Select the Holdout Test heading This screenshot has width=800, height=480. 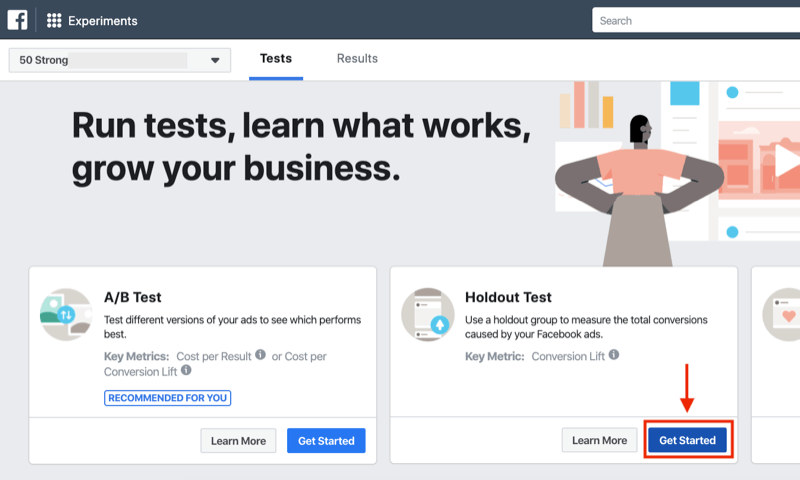click(508, 297)
